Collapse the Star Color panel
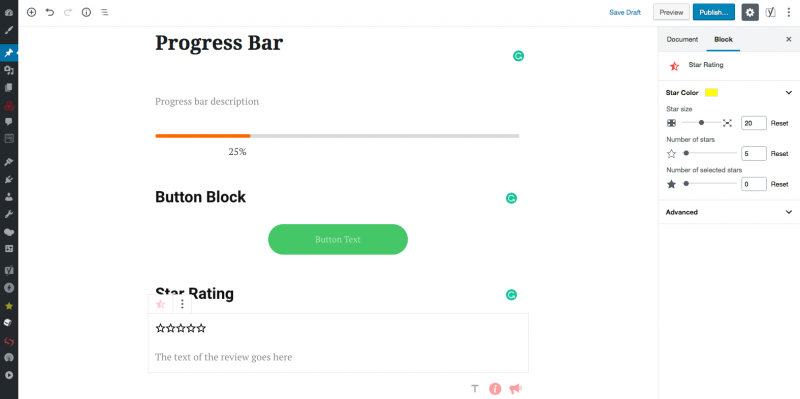Viewport: 800px width, 399px height. pyautogui.click(x=789, y=92)
